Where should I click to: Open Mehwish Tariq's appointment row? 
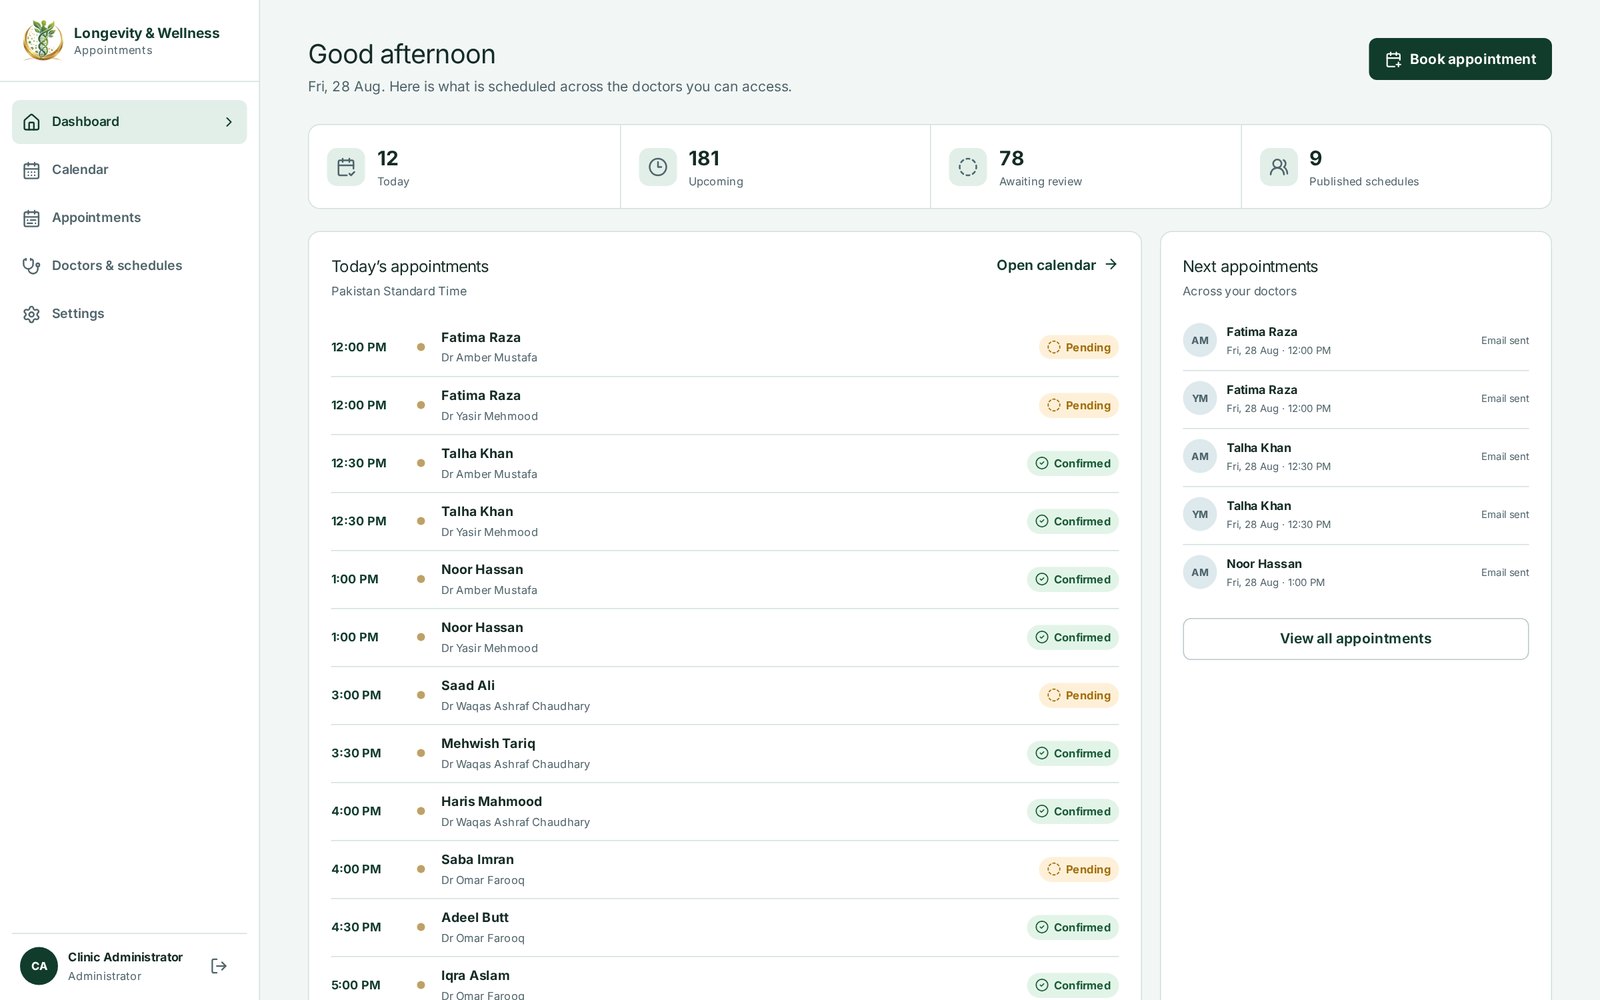click(x=725, y=754)
